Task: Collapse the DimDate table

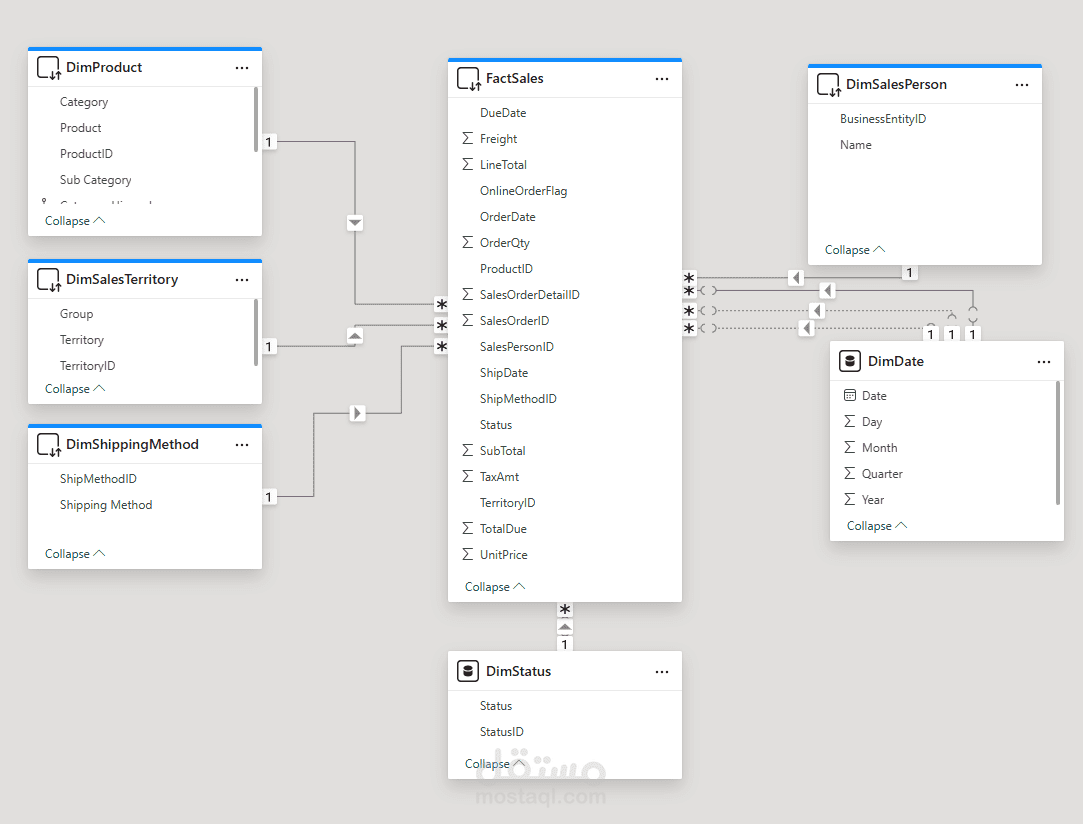Action: point(877,526)
